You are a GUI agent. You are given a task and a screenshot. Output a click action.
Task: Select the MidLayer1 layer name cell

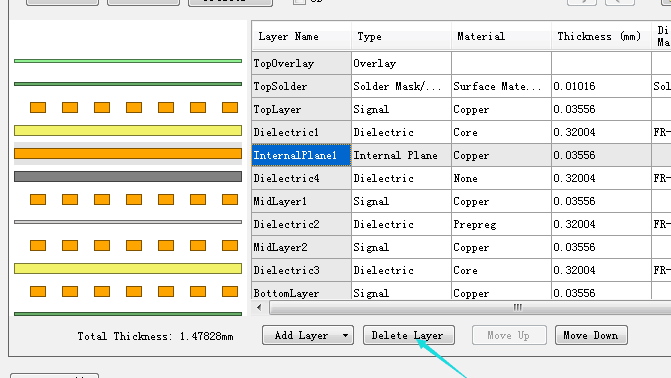coord(301,202)
